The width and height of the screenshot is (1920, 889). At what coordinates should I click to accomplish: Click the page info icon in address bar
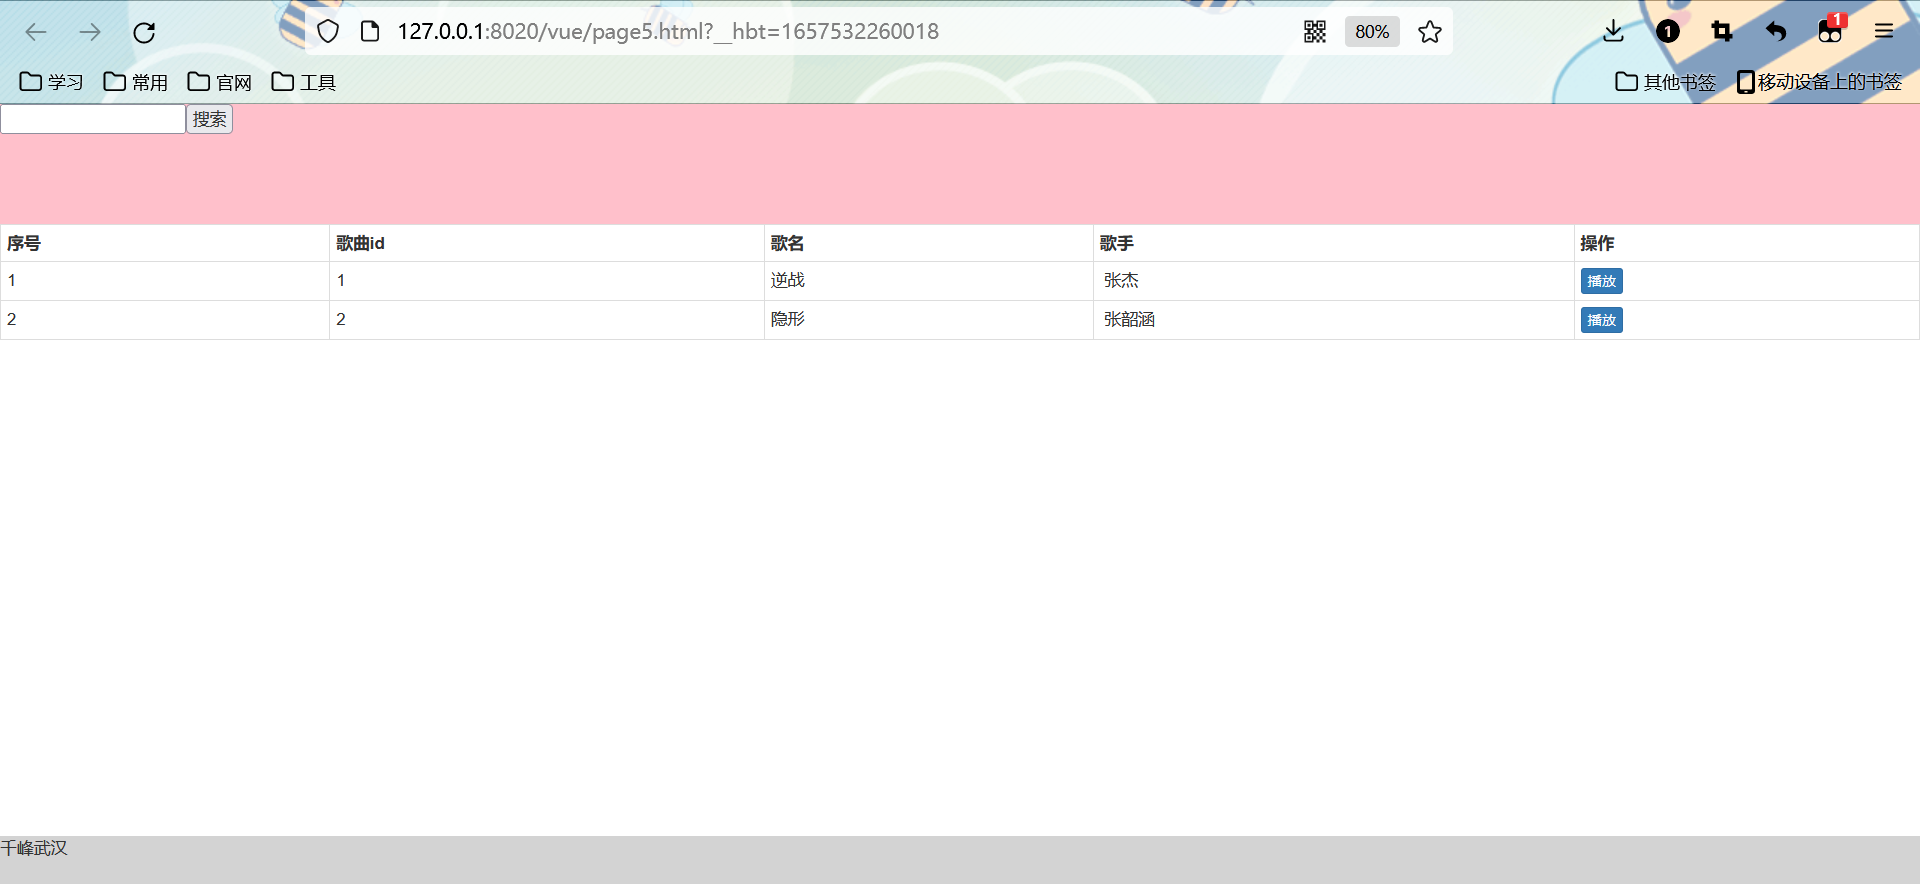pyautogui.click(x=370, y=31)
